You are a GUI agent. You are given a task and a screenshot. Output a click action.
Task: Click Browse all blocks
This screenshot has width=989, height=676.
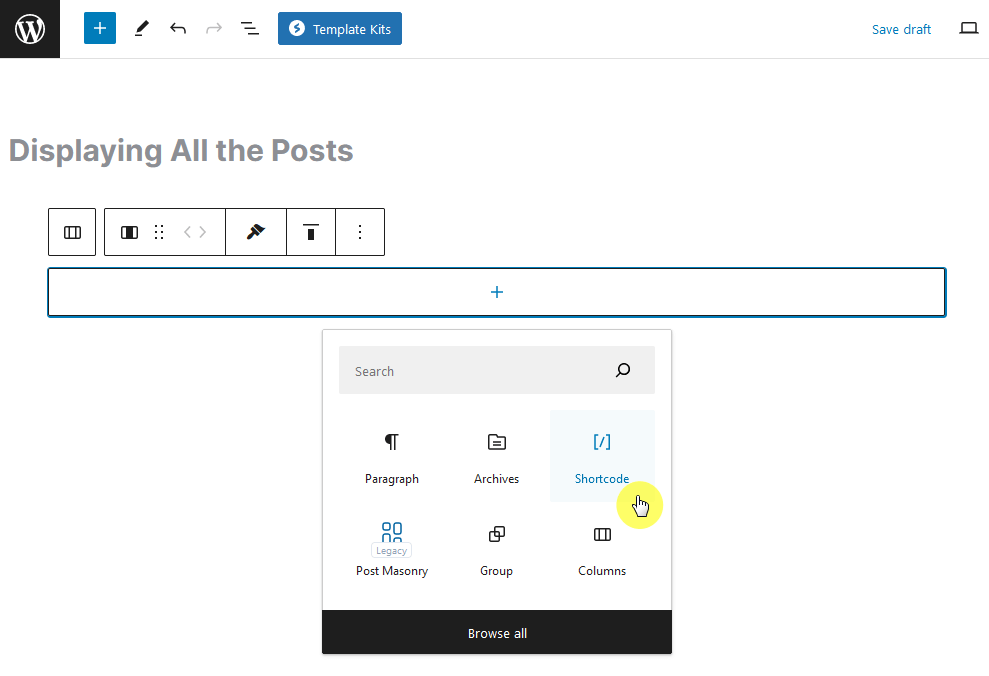click(497, 632)
